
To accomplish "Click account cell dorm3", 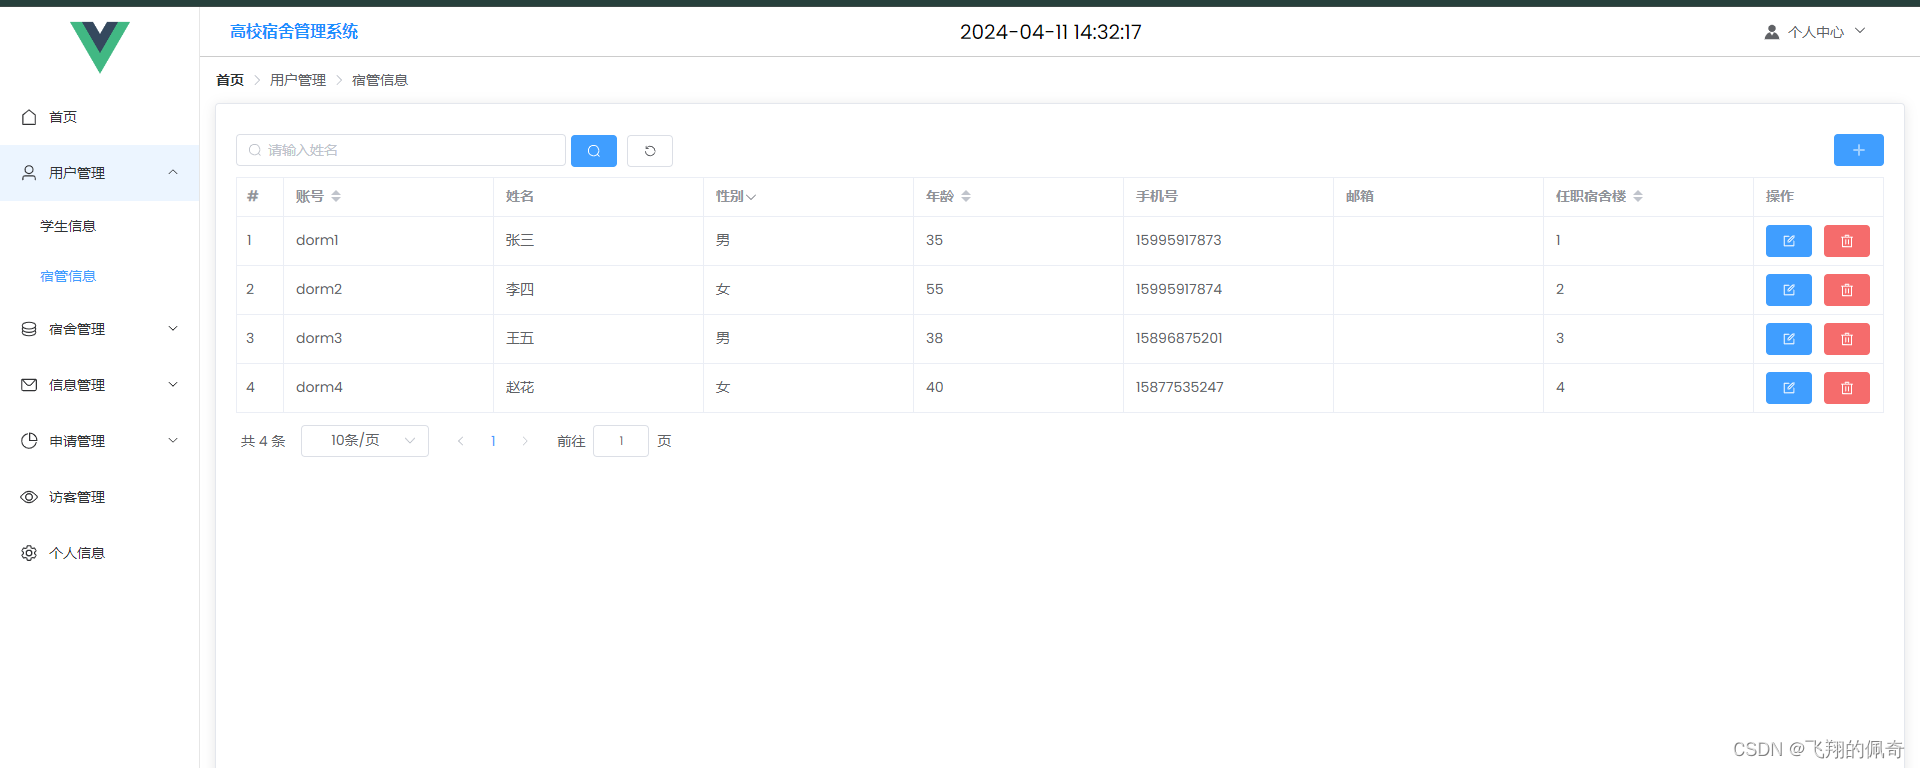I will [x=319, y=338].
